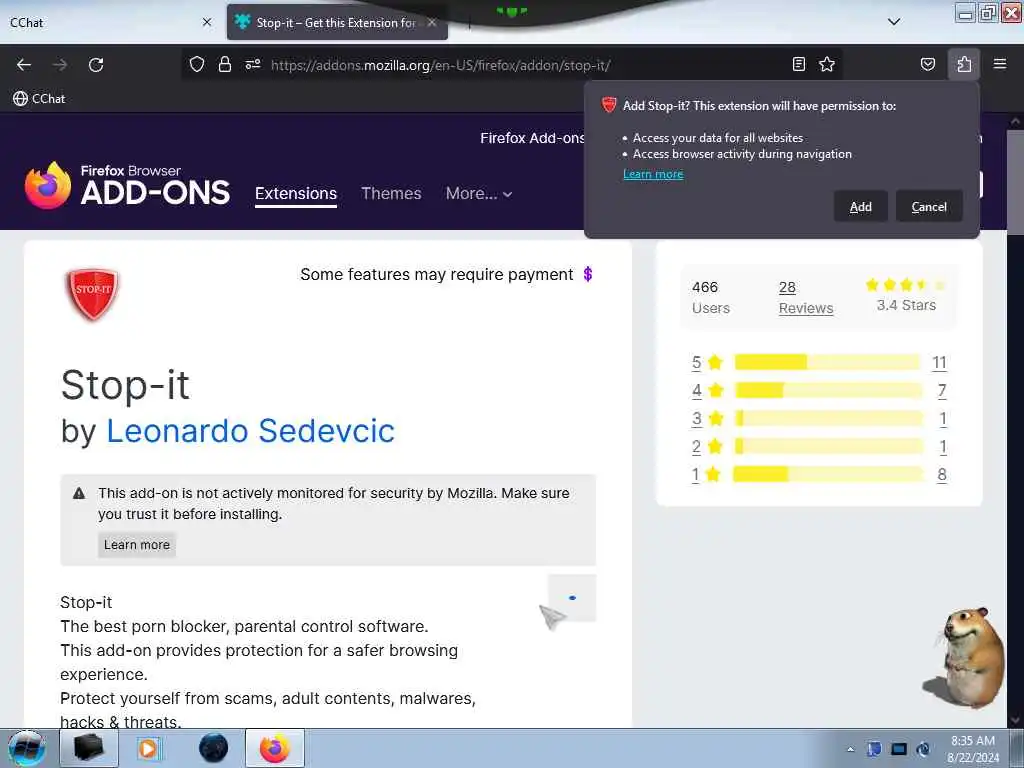Close the CChat tab
This screenshot has width=1024, height=768.
[207, 22]
